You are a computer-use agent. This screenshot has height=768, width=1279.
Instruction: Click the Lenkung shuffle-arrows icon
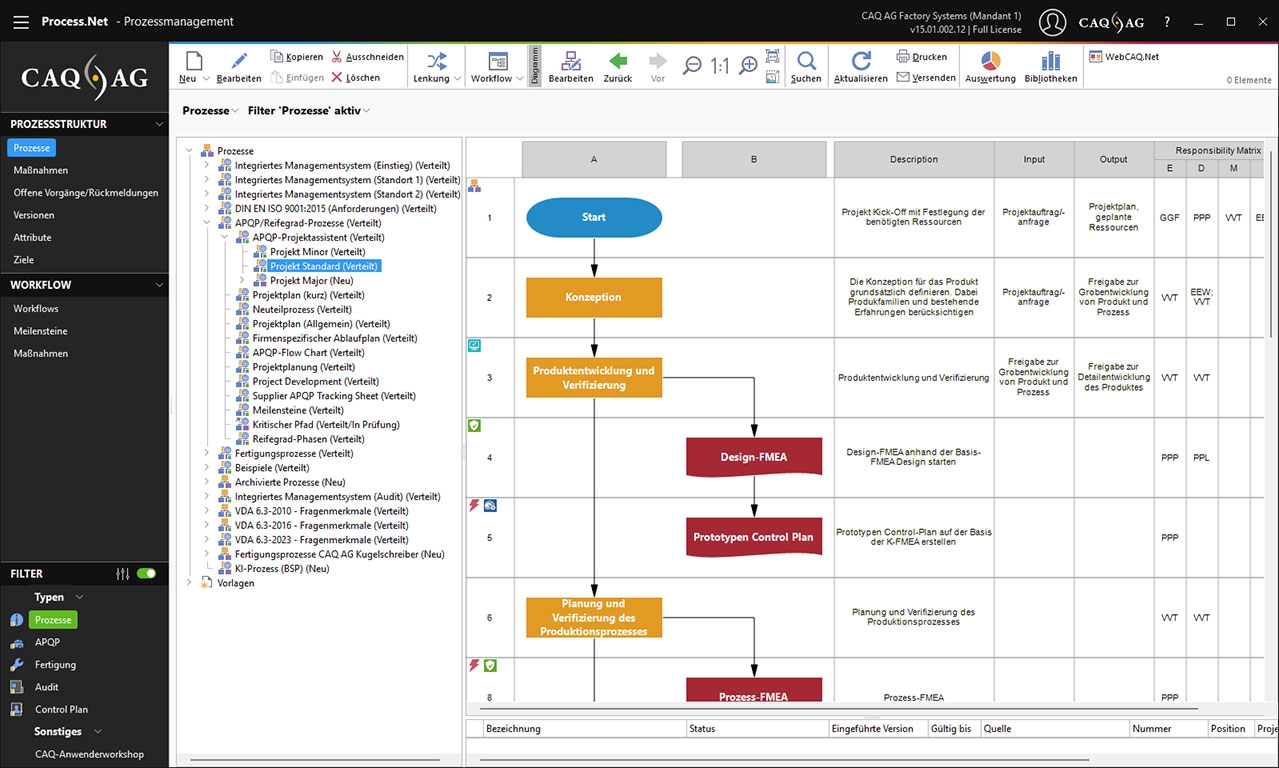(x=437, y=61)
